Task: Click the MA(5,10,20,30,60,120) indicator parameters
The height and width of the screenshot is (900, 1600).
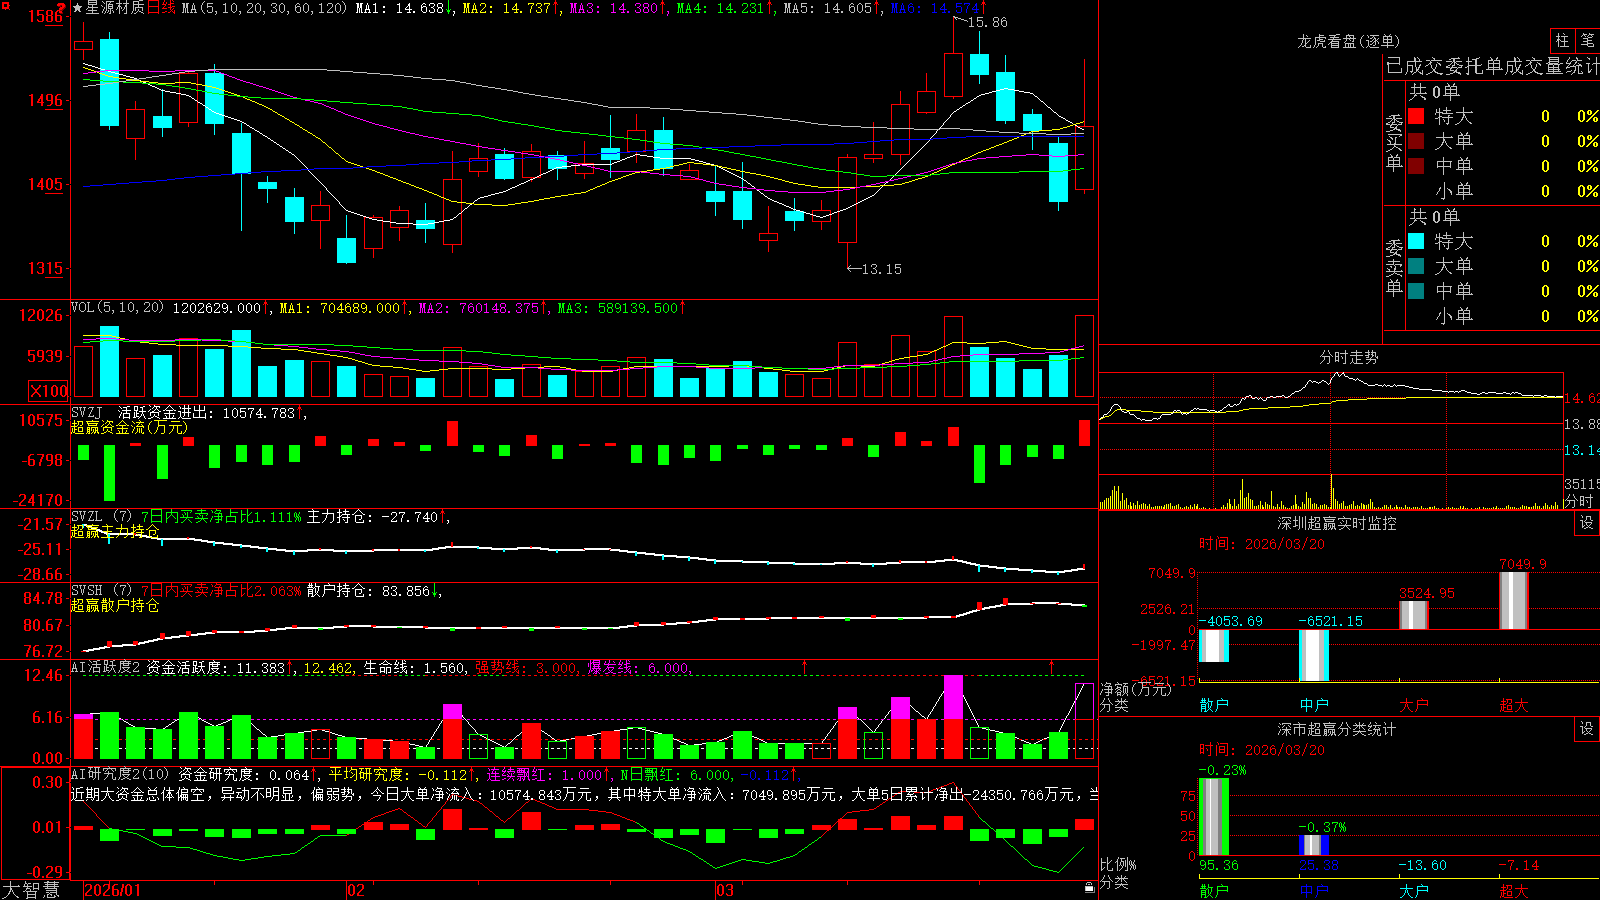Action: pos(264,8)
